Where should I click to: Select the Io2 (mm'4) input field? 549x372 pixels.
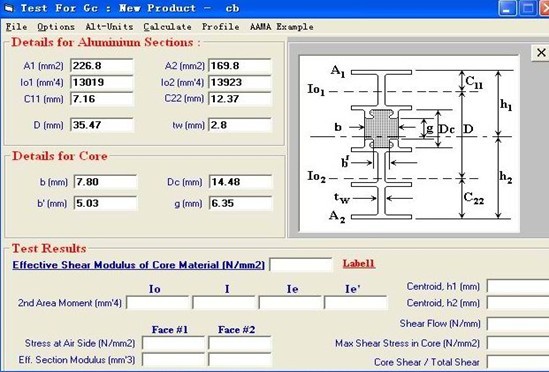tap(240, 83)
